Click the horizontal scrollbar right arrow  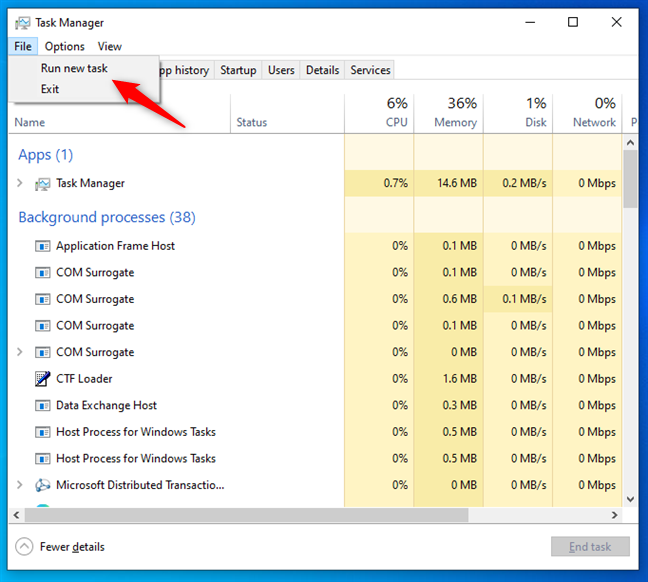pyautogui.click(x=615, y=515)
